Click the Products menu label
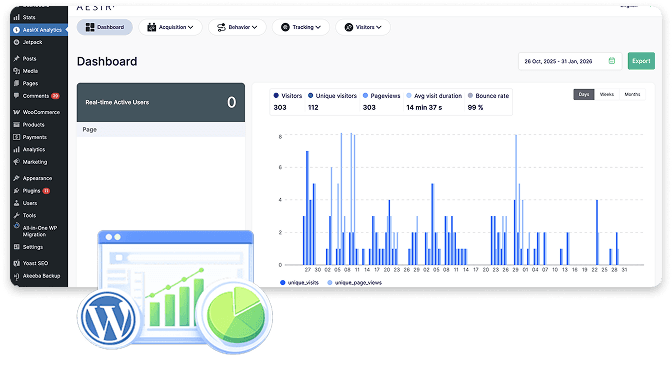The height and width of the screenshot is (371, 672). [x=33, y=125]
